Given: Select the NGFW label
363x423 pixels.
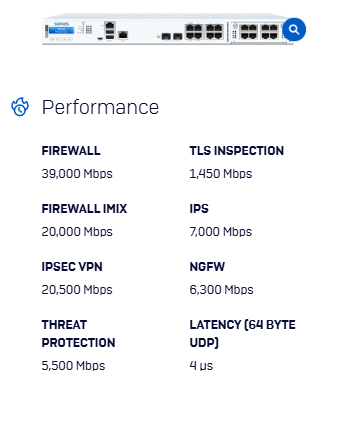Looking at the screenshot, I should pos(207,267).
